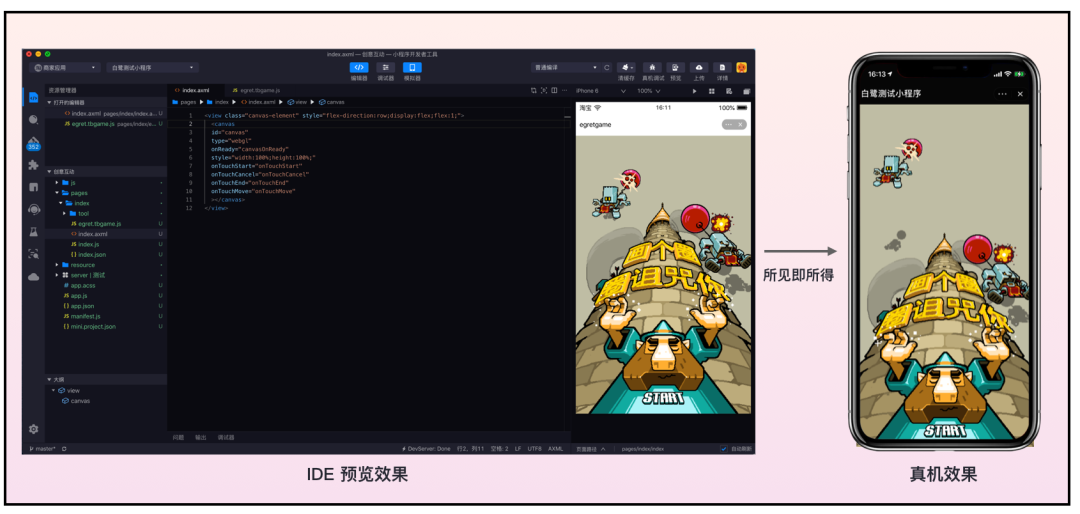Click the cloud icon in the sidebar
The width and height of the screenshot is (1080, 514).
point(33,276)
